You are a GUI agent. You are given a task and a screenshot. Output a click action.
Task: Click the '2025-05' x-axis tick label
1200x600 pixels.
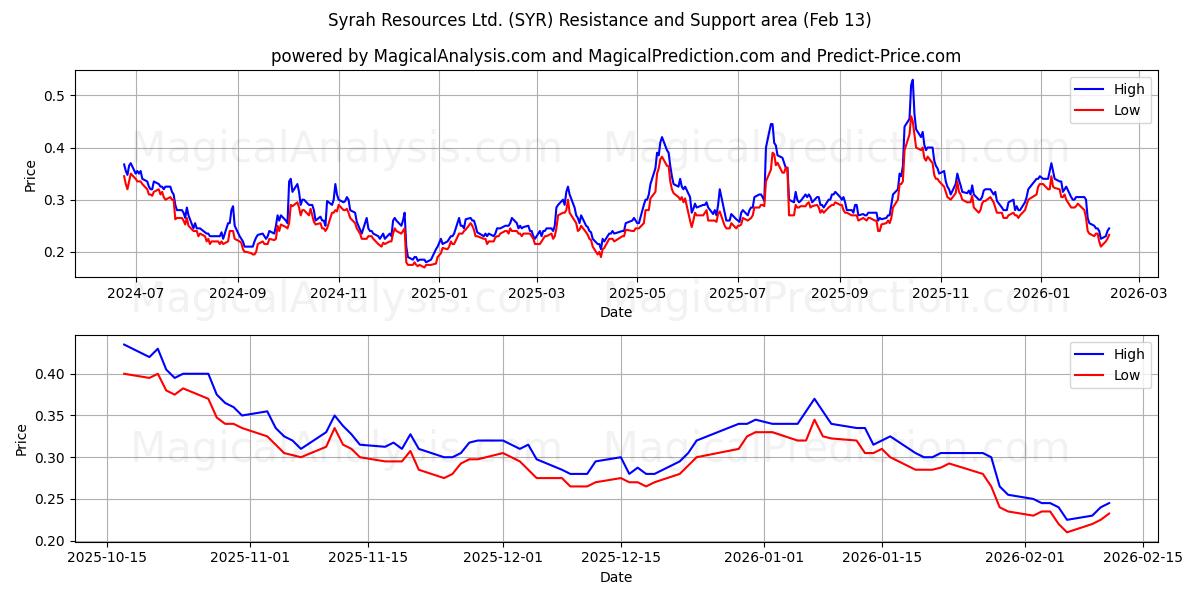tap(637, 294)
